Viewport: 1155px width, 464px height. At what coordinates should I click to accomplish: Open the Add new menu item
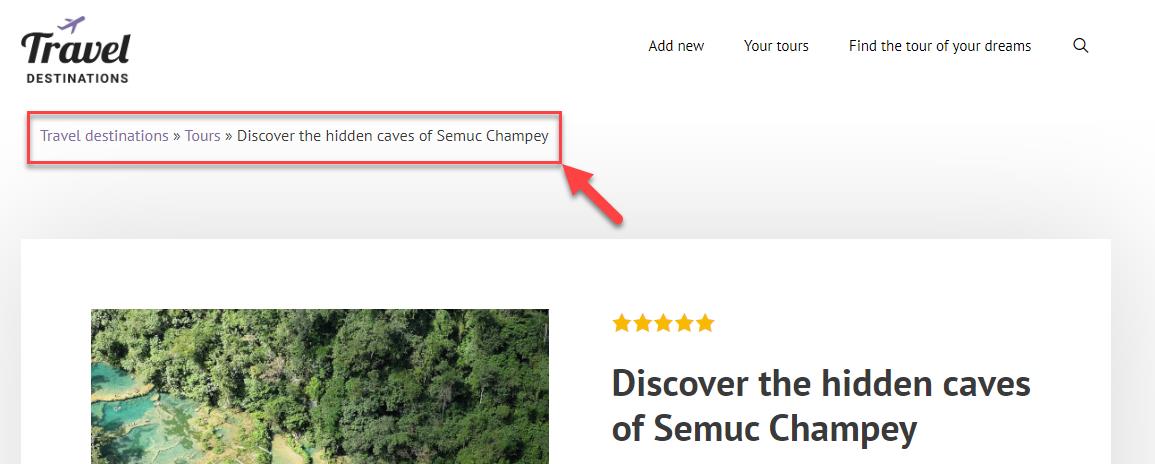[x=676, y=46]
